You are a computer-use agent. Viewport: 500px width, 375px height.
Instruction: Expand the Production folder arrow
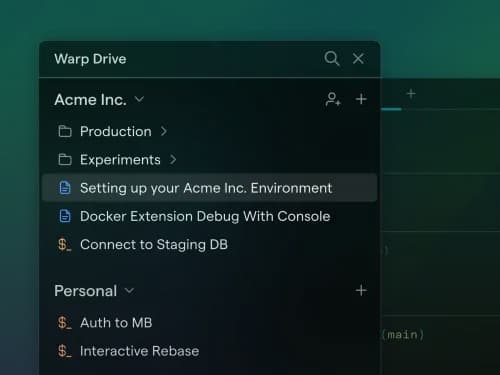(x=164, y=131)
